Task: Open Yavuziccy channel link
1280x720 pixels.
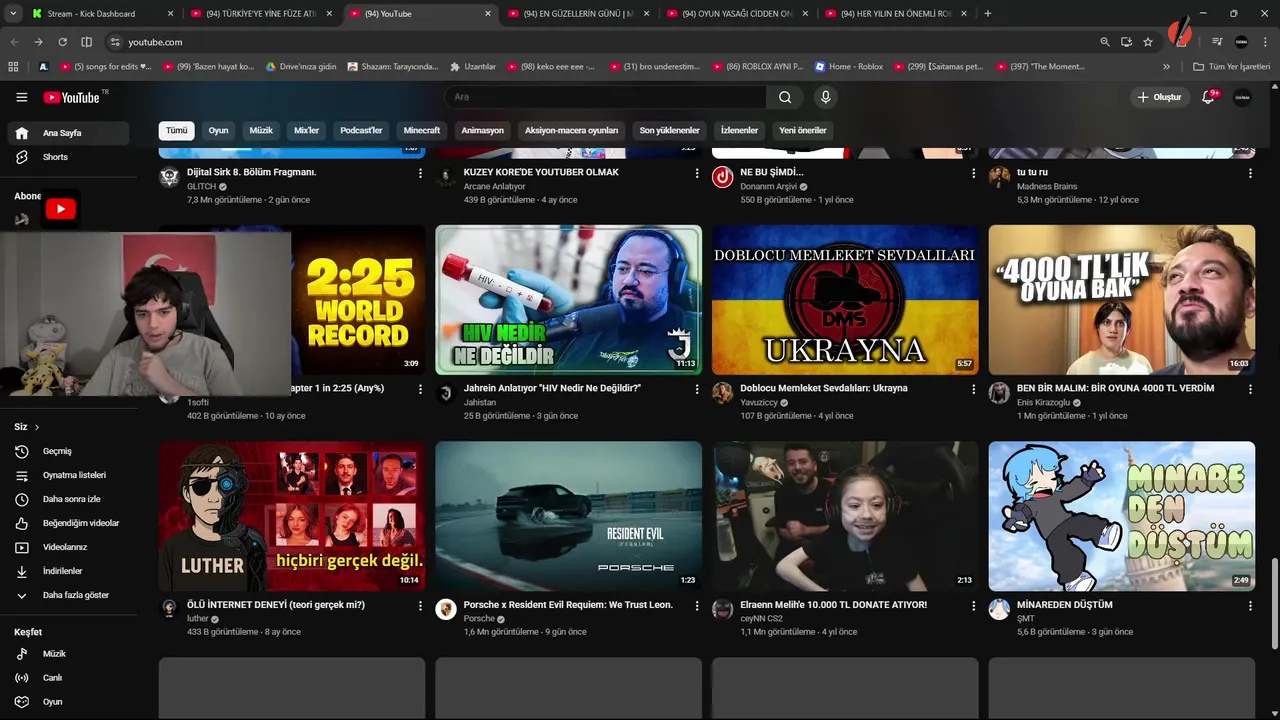Action: pyautogui.click(x=759, y=403)
